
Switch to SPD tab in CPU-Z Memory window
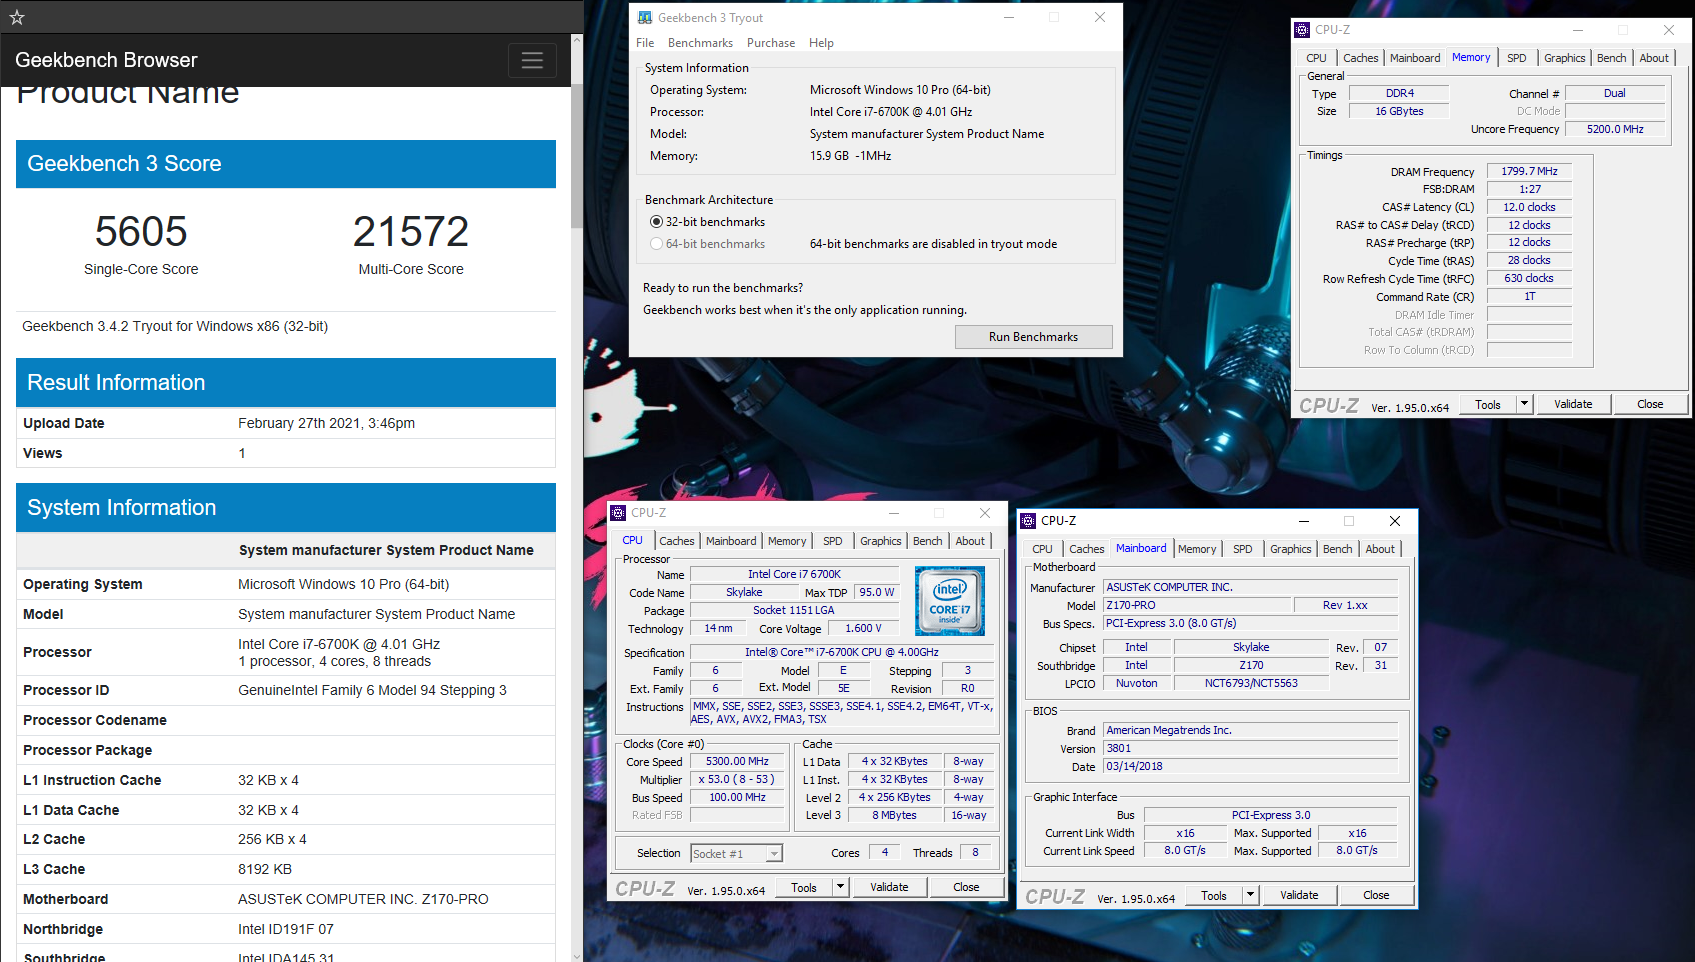click(1517, 58)
